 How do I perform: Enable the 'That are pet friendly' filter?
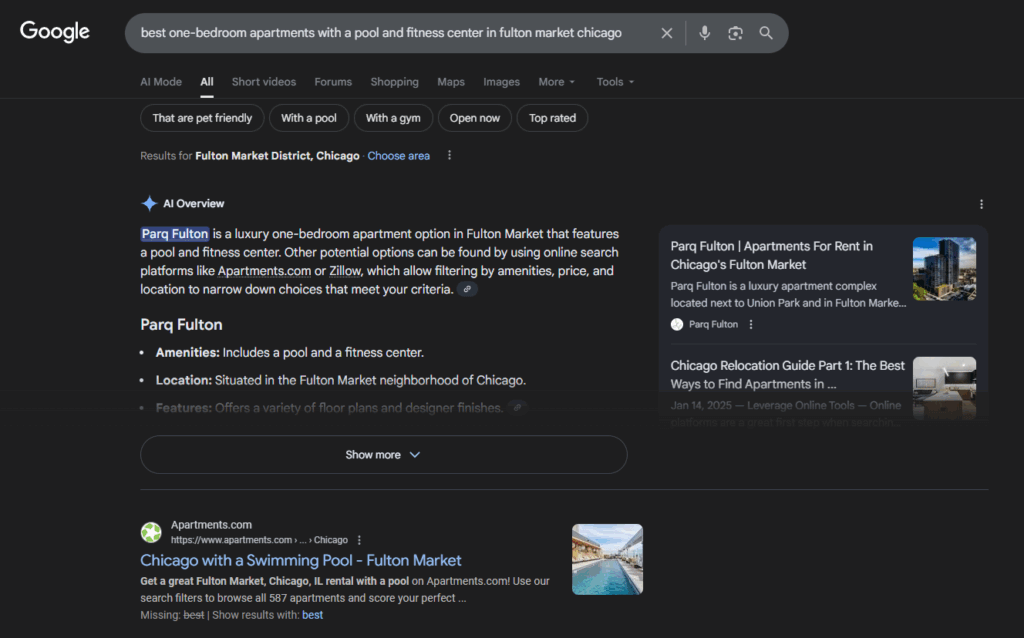(202, 118)
